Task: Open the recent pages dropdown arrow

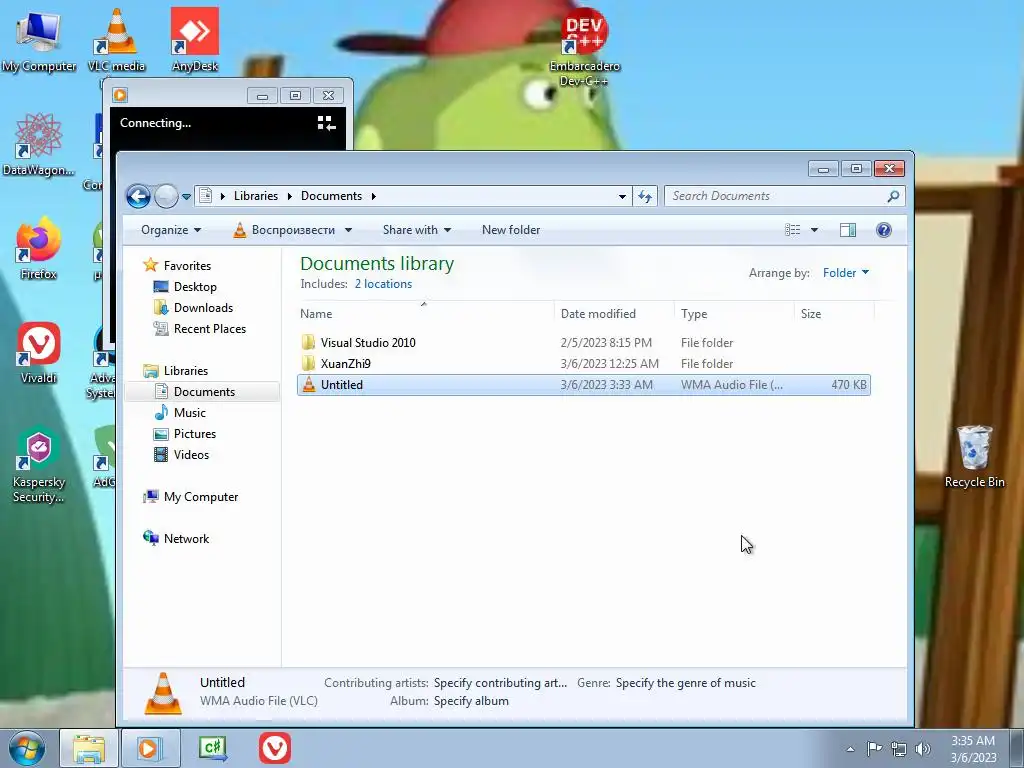Action: 186,197
